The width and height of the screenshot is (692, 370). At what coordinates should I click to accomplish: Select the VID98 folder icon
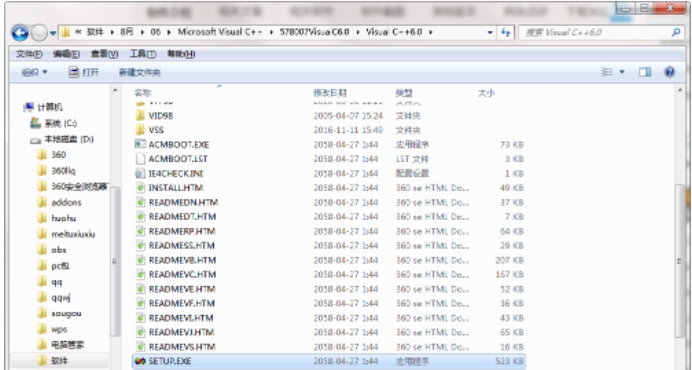(x=140, y=116)
